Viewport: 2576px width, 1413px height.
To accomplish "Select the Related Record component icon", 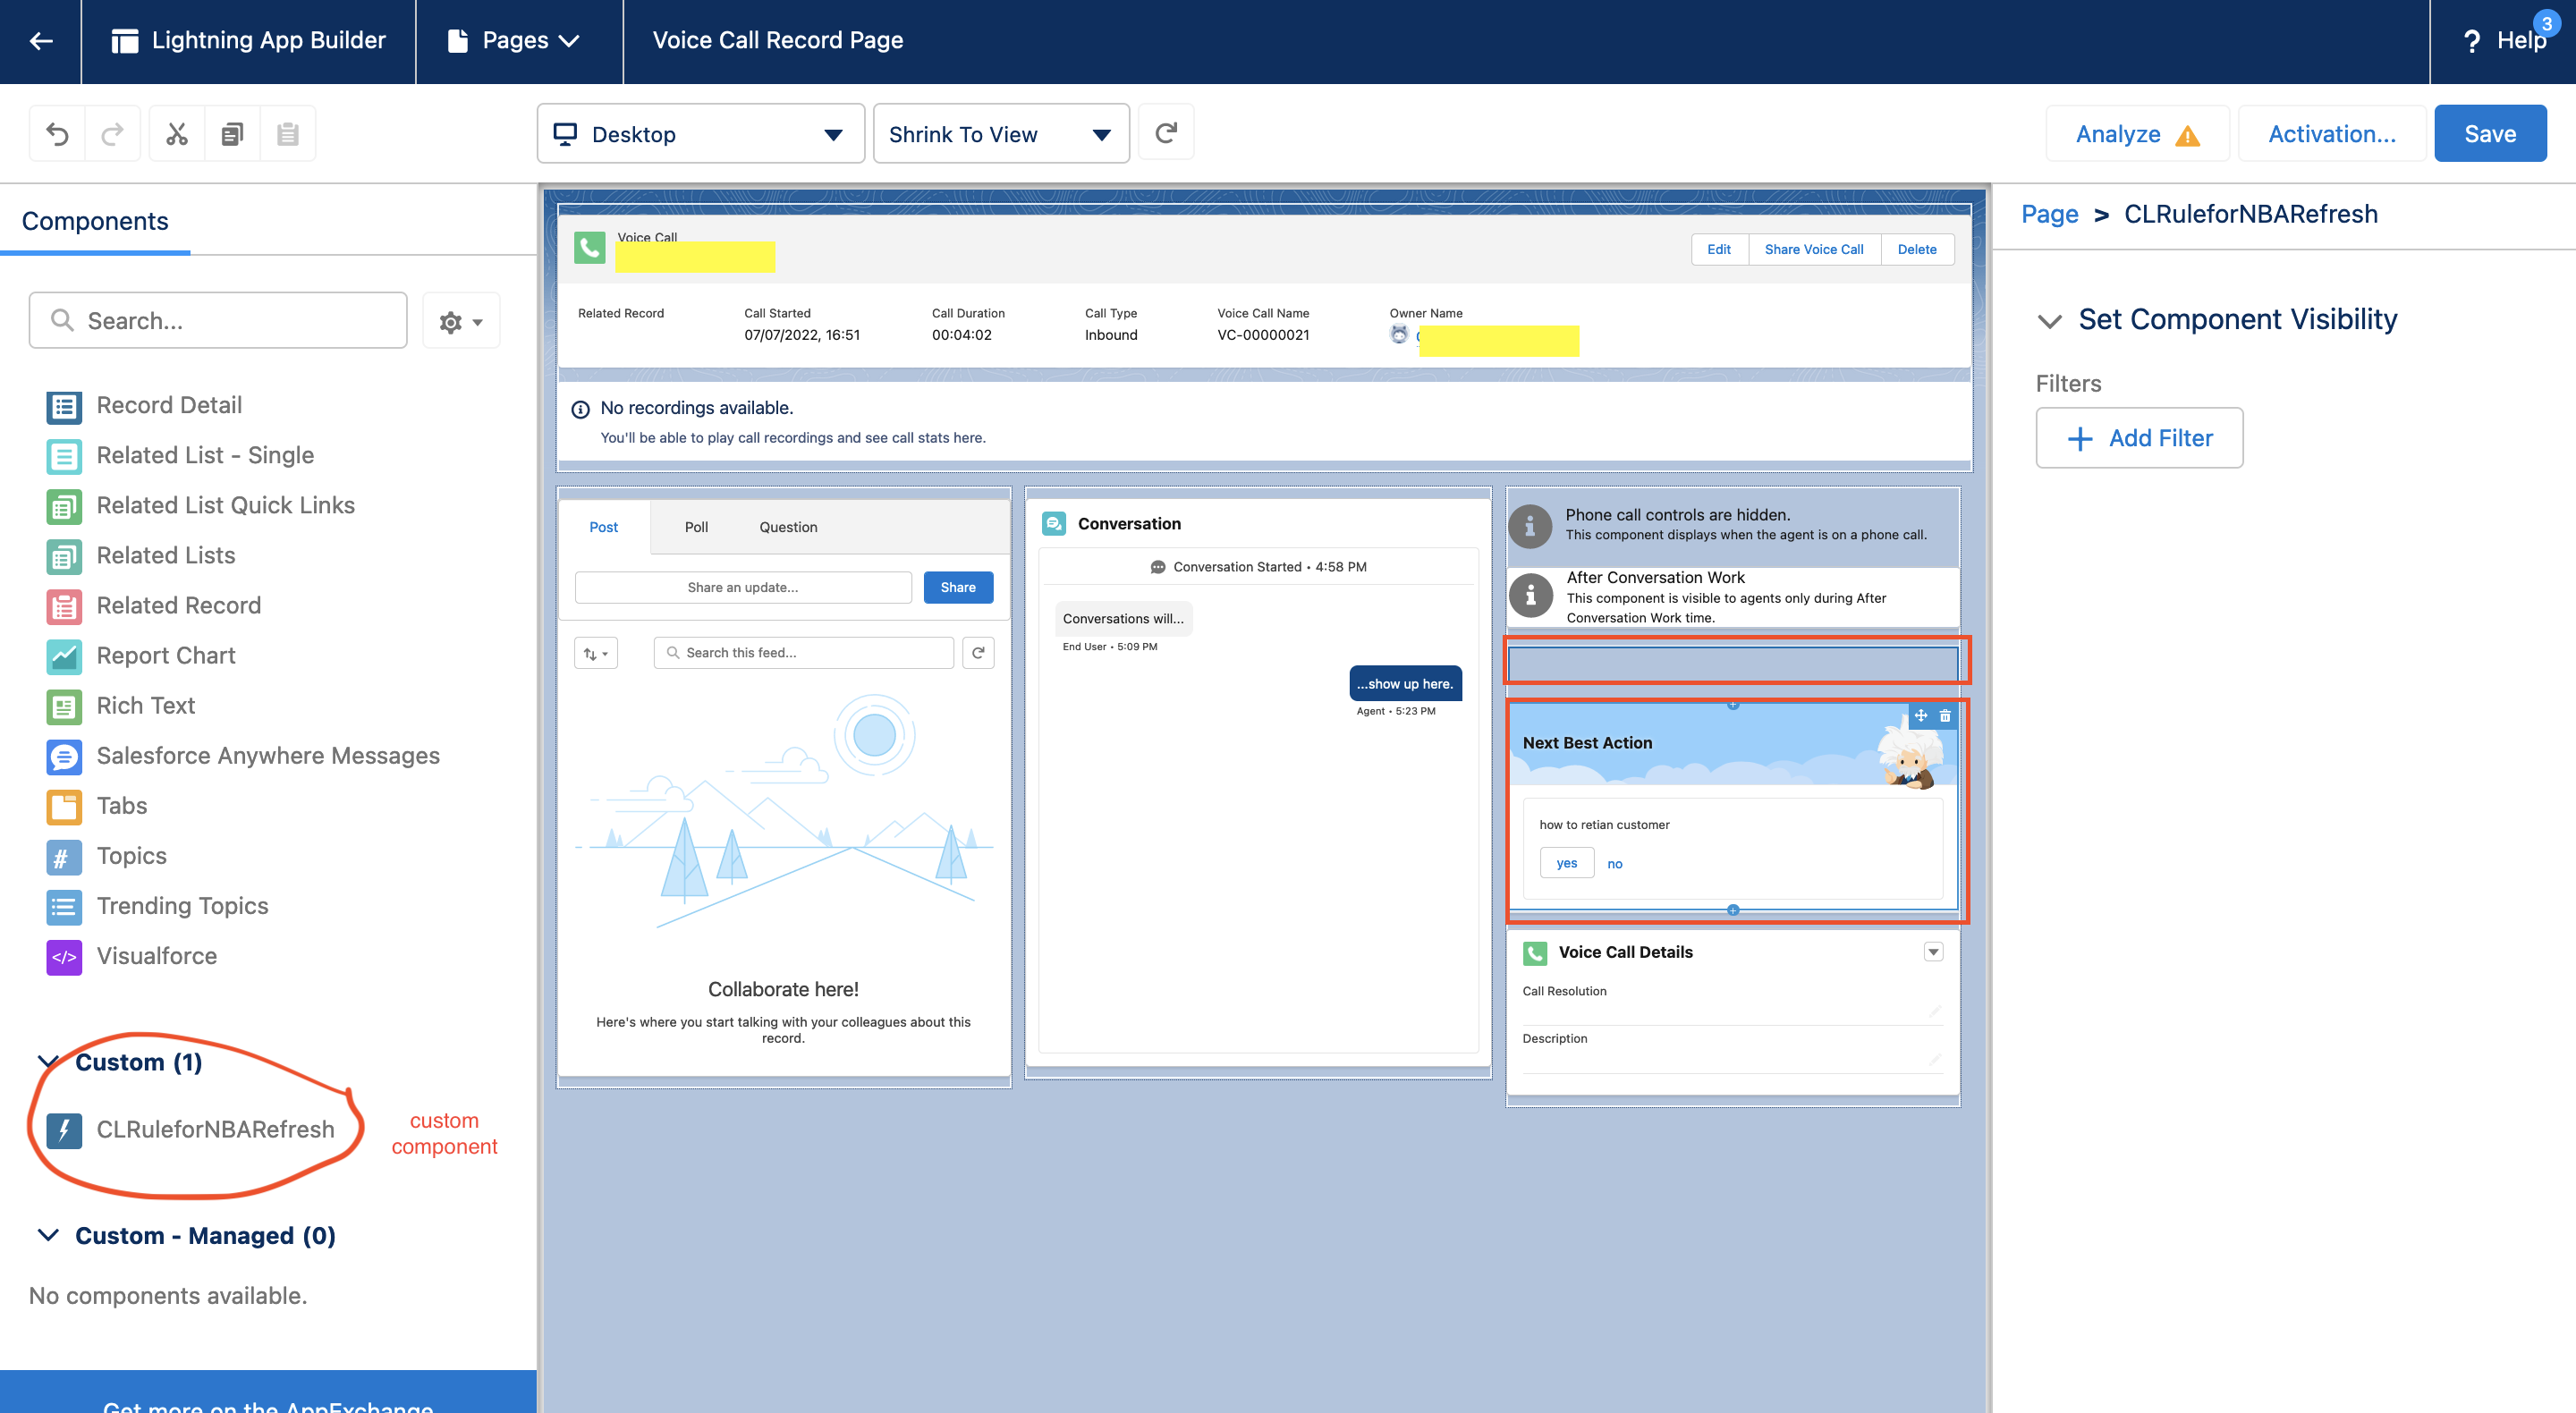I will (64, 606).
